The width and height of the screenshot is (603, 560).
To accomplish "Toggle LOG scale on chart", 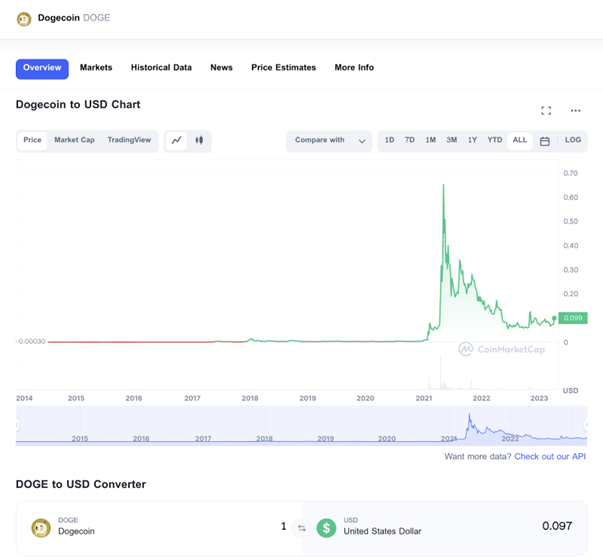I will (573, 140).
